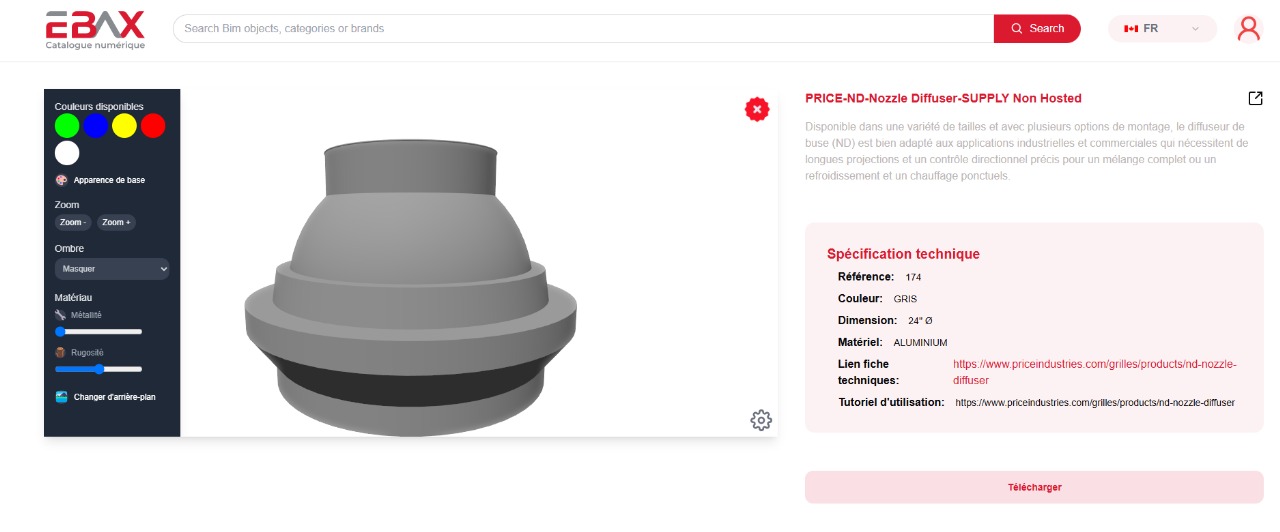The image size is (1280, 532).
Task: Open the Ombre Masquer dropdown
Action: pyautogui.click(x=112, y=269)
